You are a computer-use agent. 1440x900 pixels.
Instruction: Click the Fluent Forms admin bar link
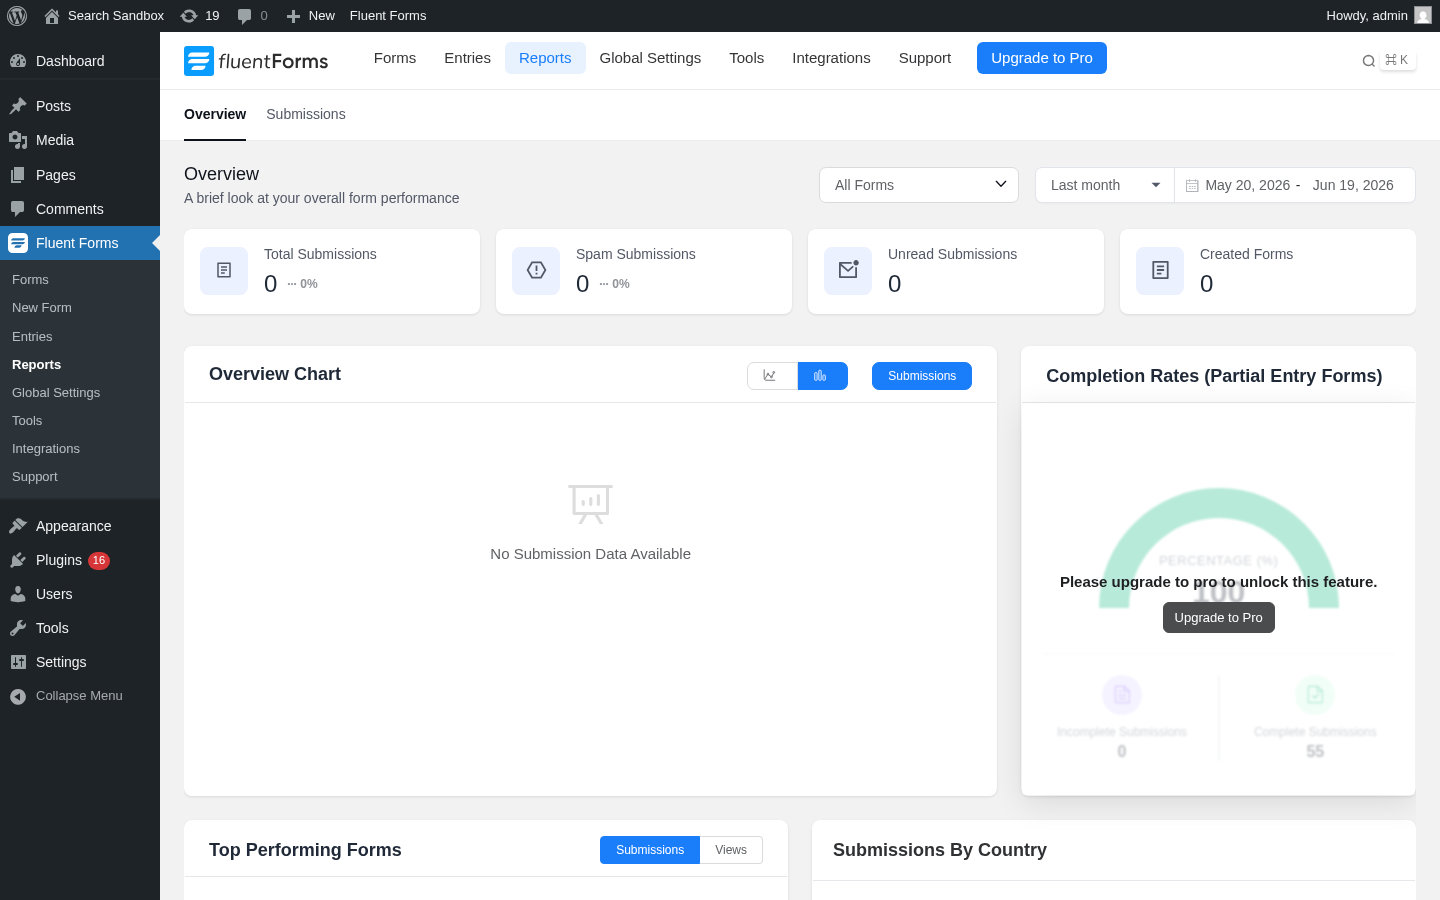click(388, 16)
